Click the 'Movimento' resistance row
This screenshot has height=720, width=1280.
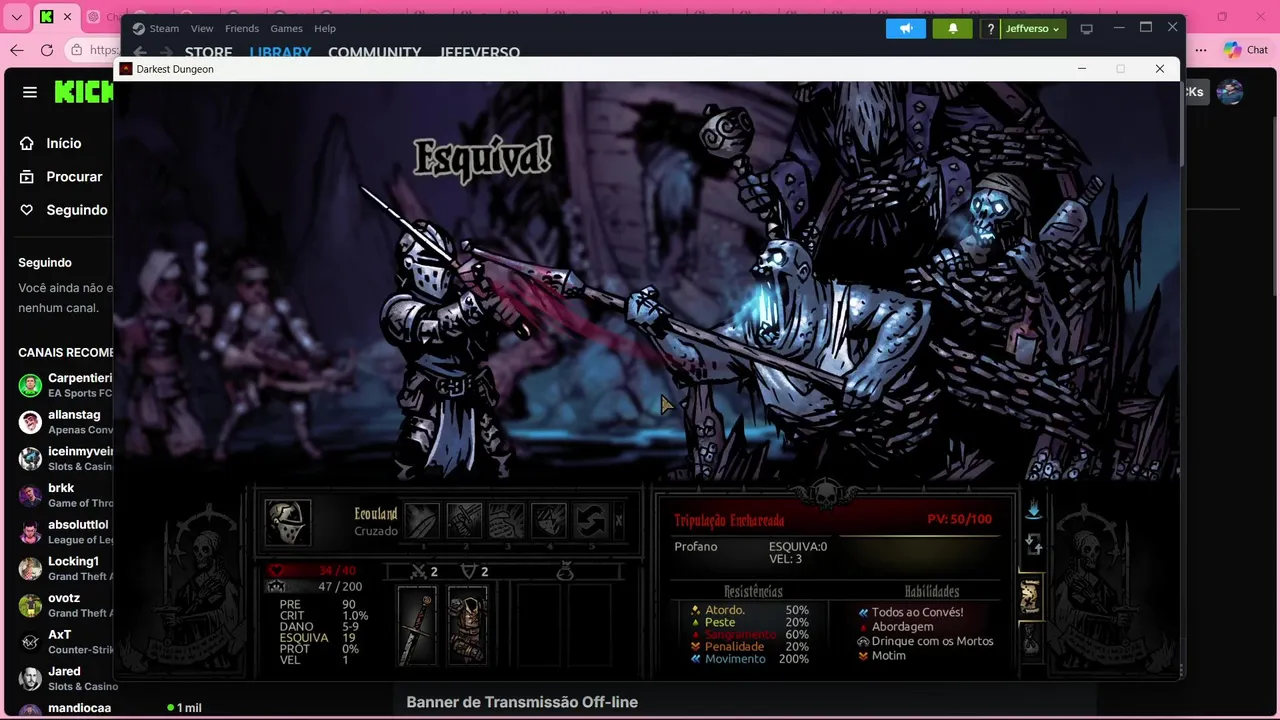750,659
